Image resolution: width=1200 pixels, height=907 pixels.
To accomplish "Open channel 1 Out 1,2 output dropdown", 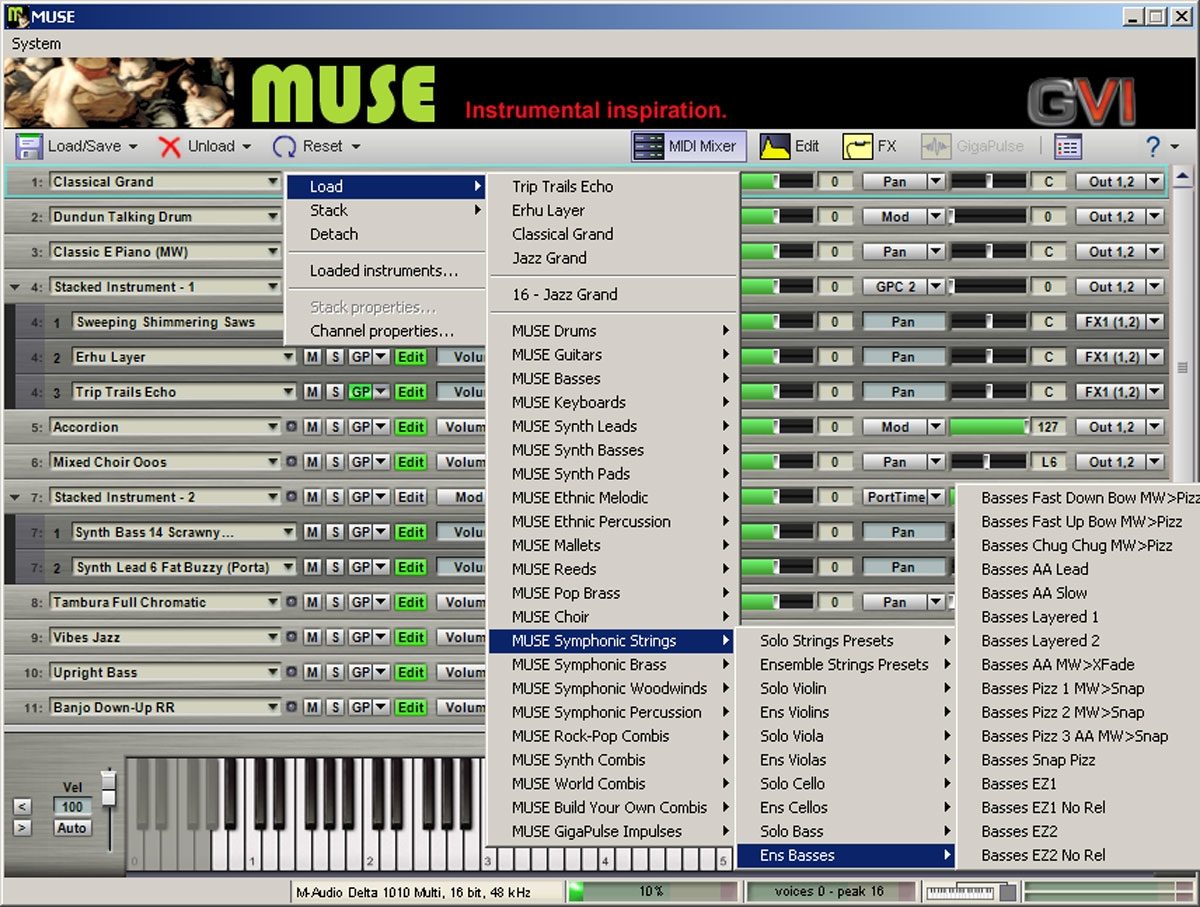I will click(x=1155, y=182).
